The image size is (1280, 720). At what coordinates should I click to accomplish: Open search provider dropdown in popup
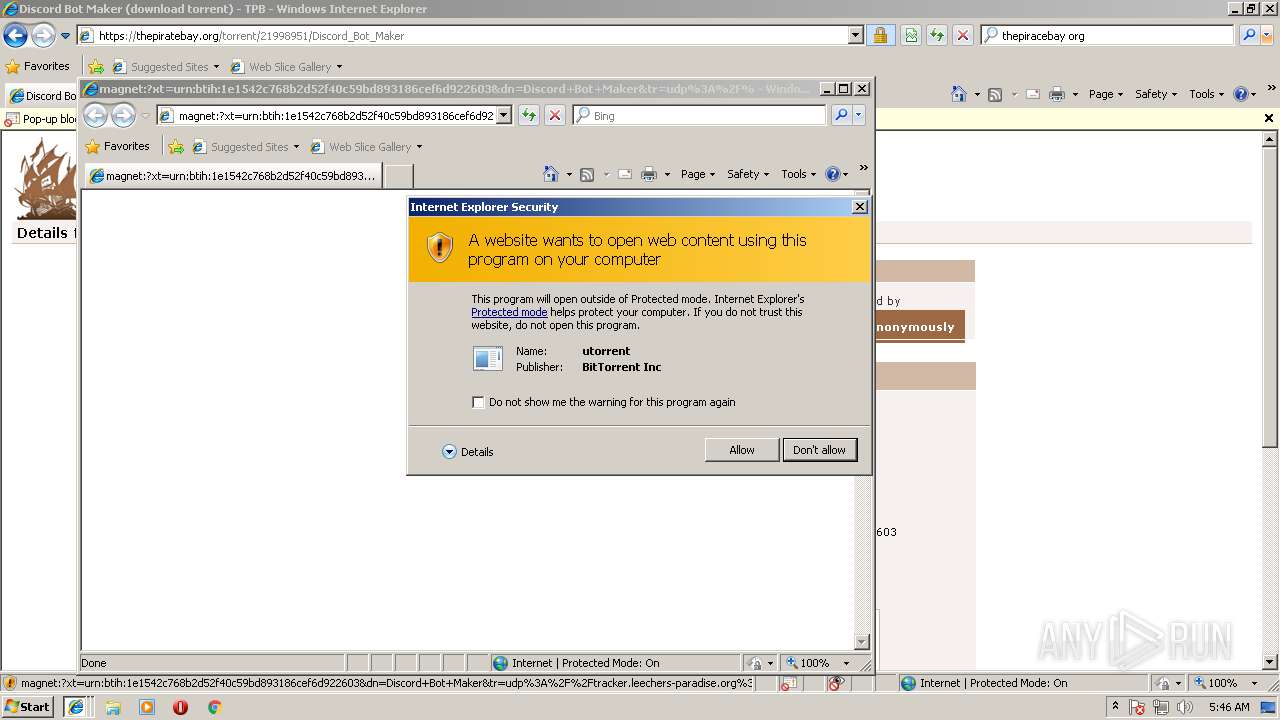858,116
